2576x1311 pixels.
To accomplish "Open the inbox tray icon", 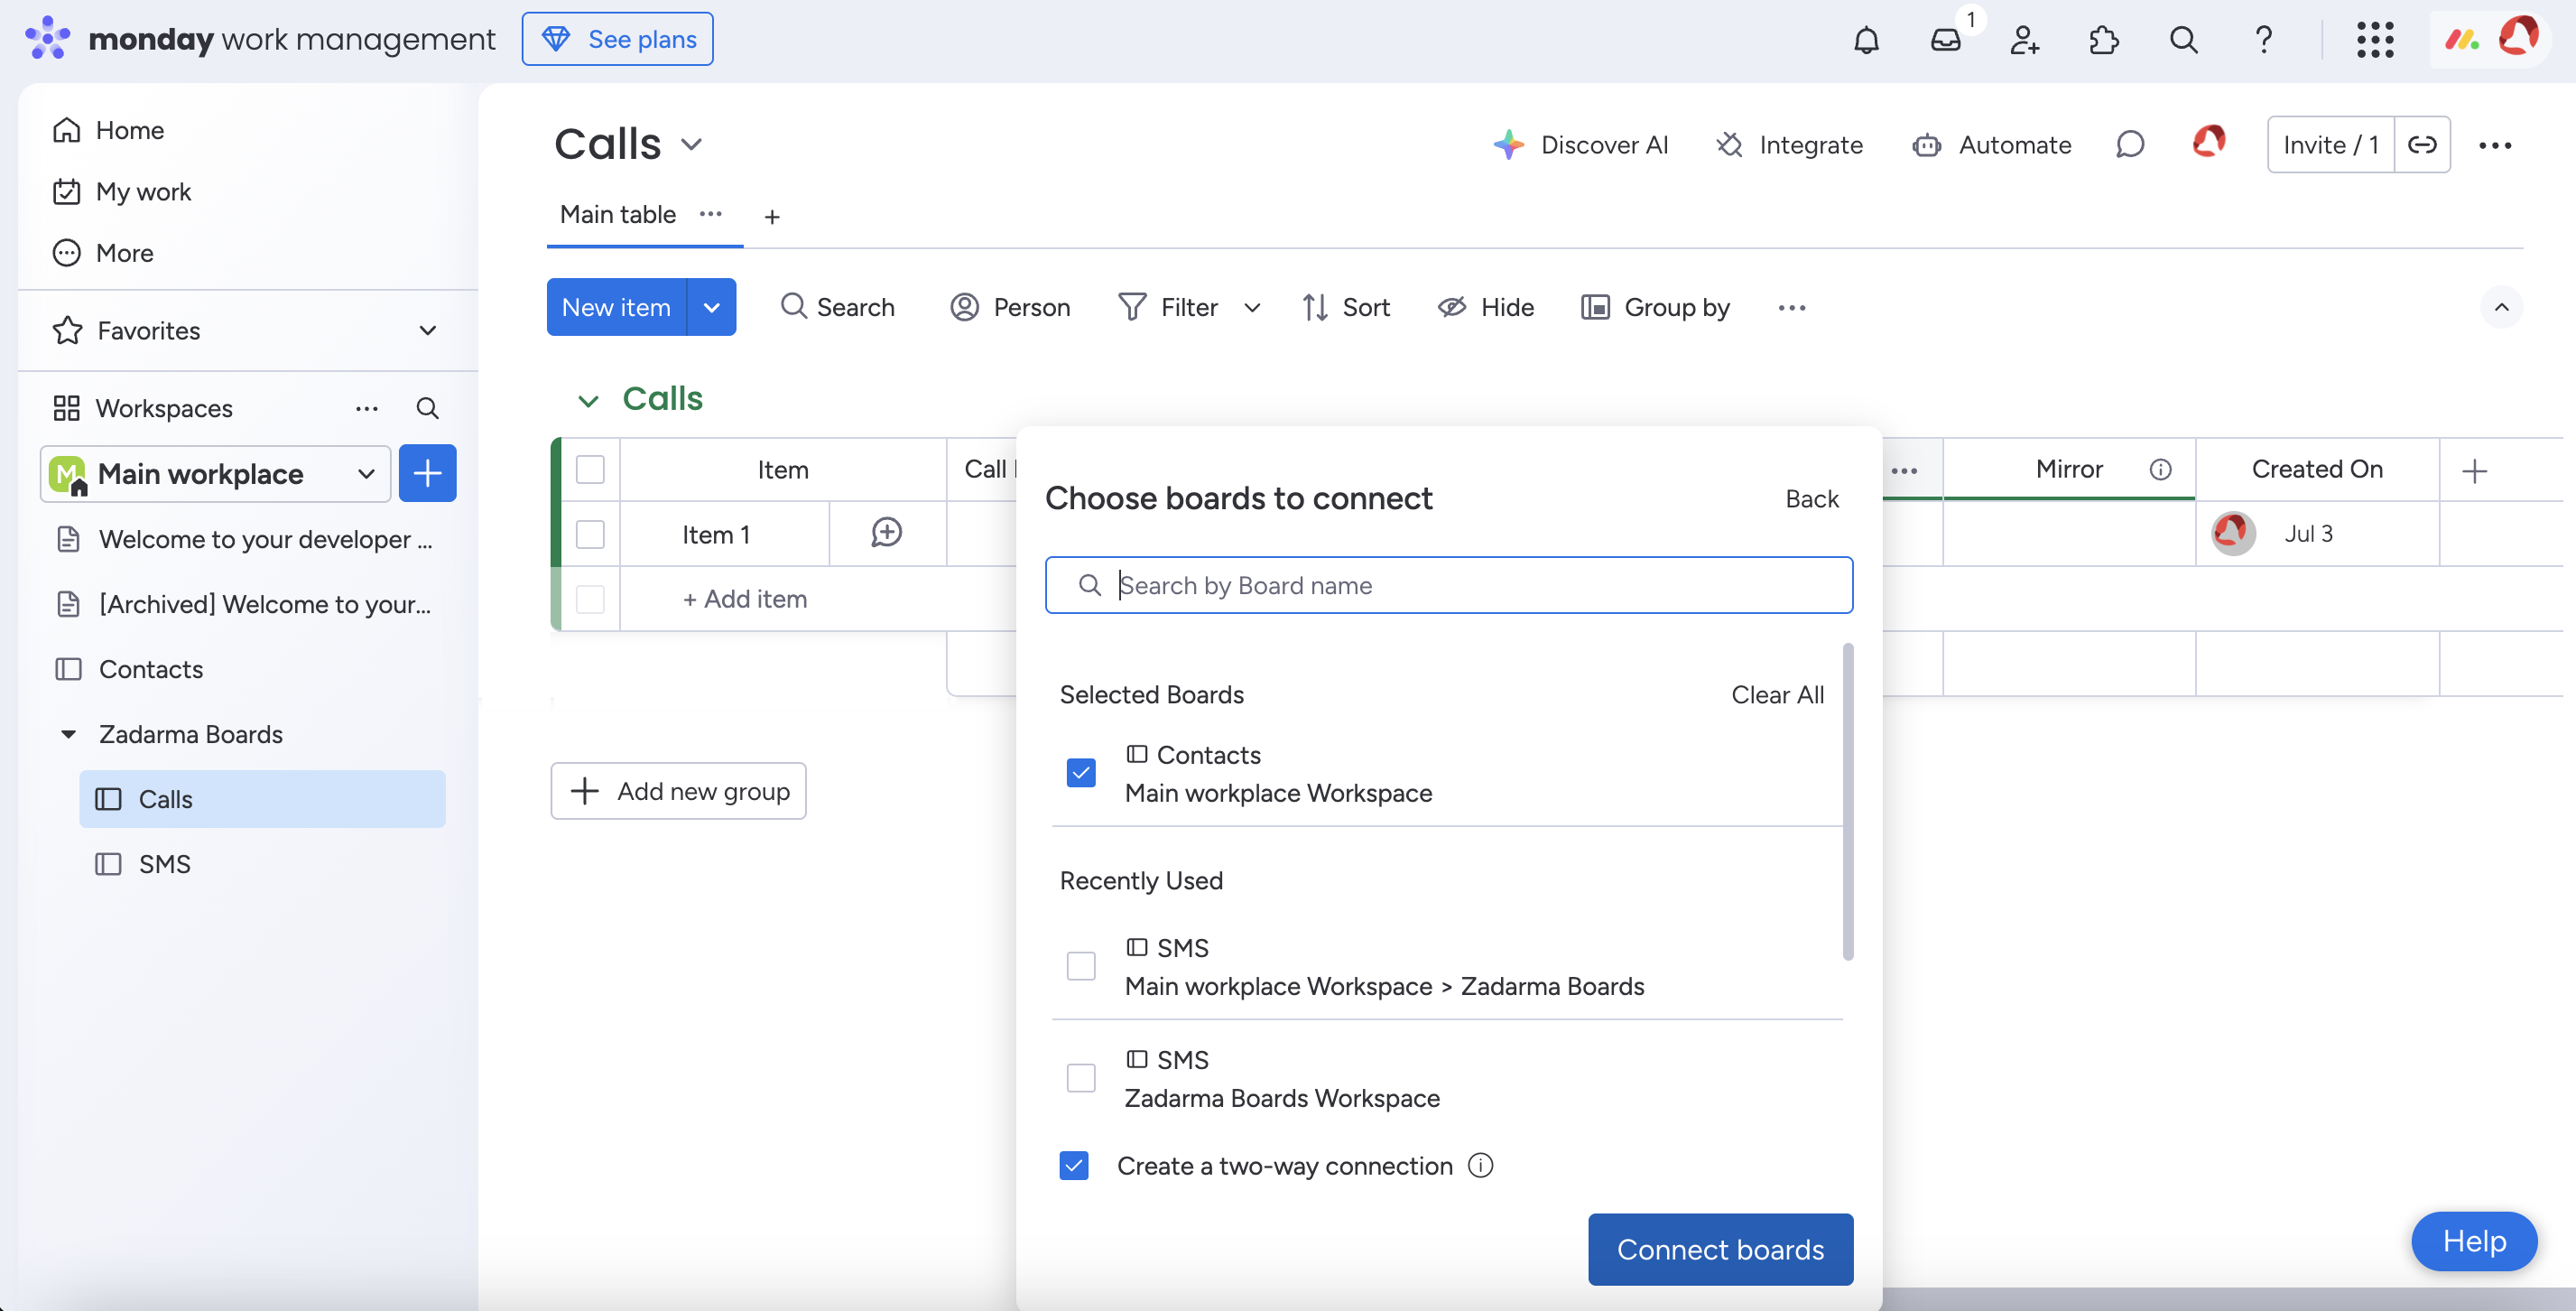I will pos(1945,40).
